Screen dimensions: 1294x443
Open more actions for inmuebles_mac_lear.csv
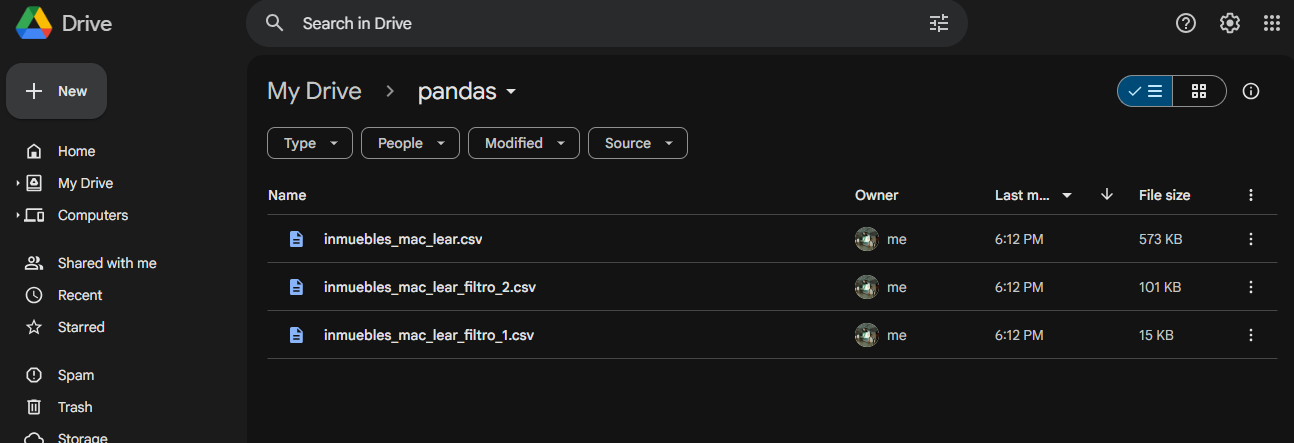(1250, 239)
